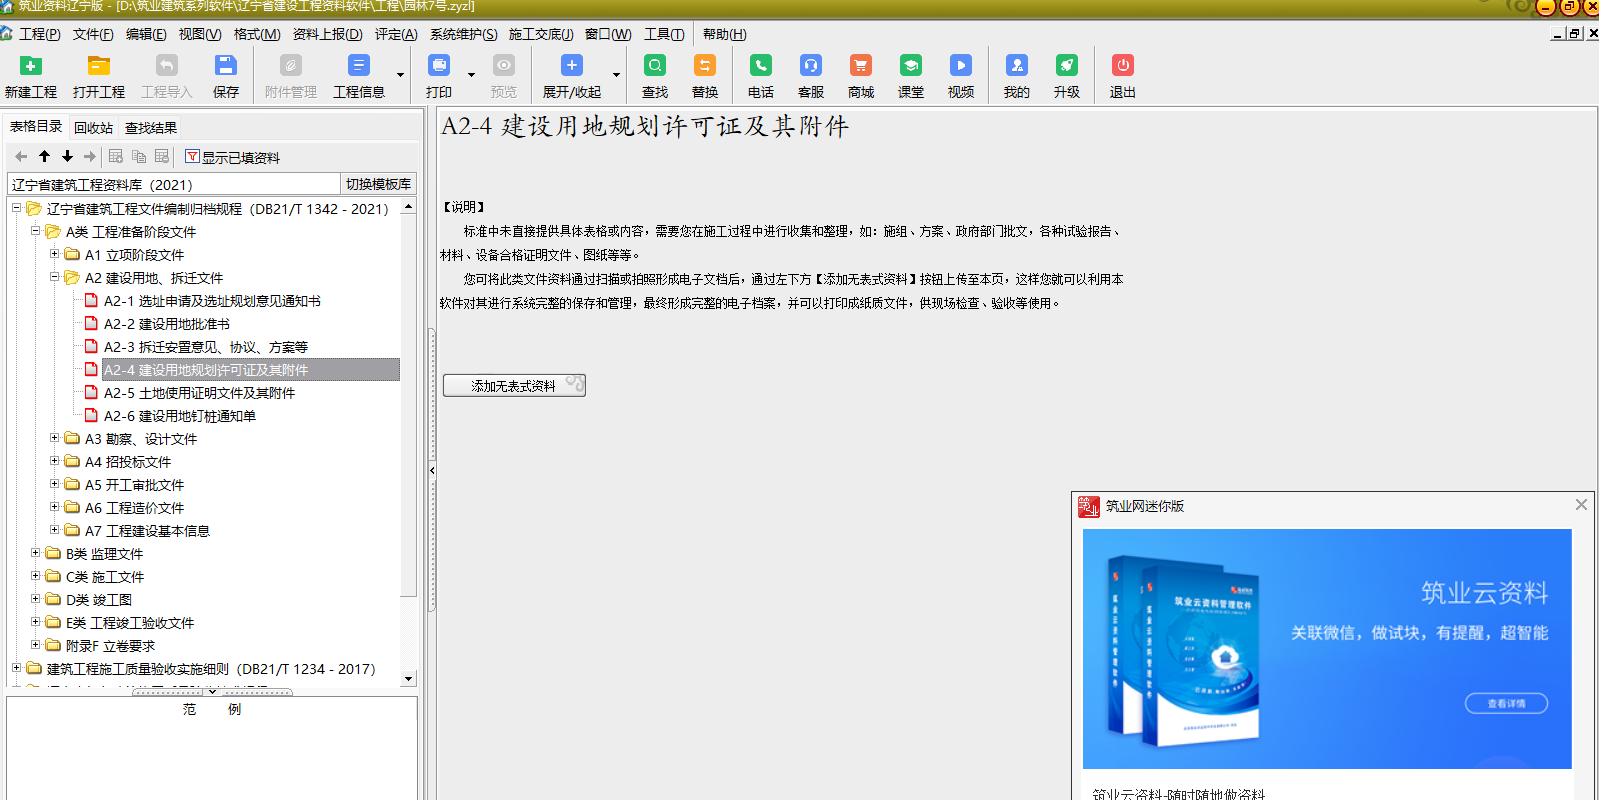This screenshot has width=1599, height=800.
Task: Expand the A1 立项阶段文件 folder
Action: click(54, 254)
